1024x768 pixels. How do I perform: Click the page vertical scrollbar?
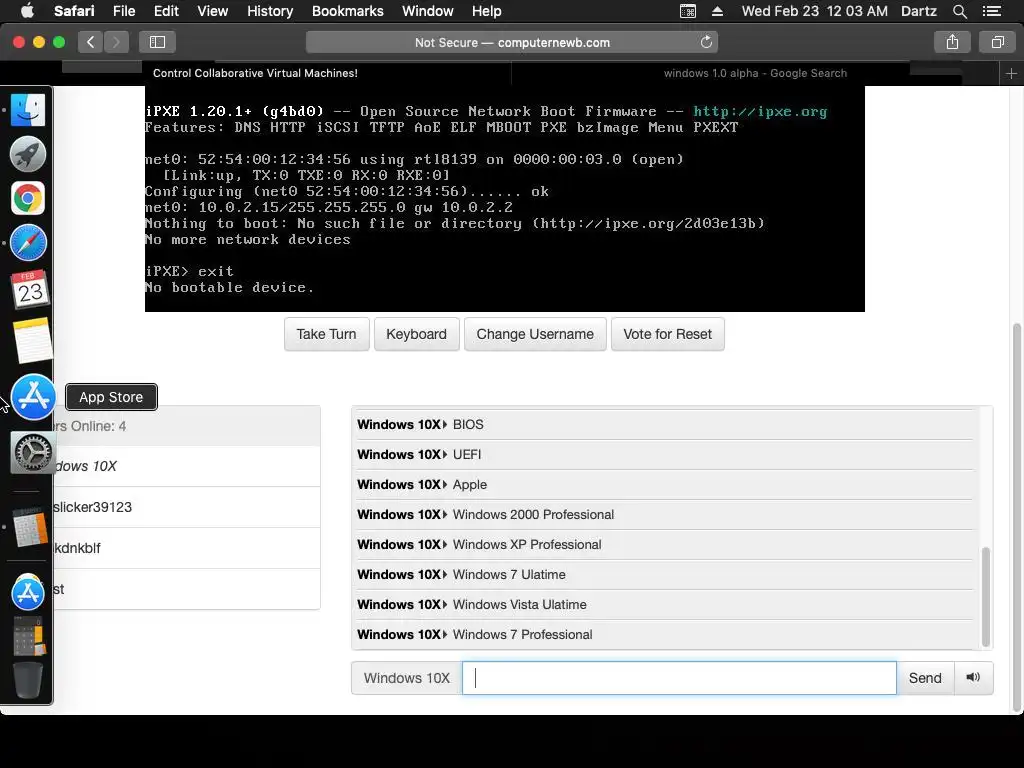pos(1016,516)
